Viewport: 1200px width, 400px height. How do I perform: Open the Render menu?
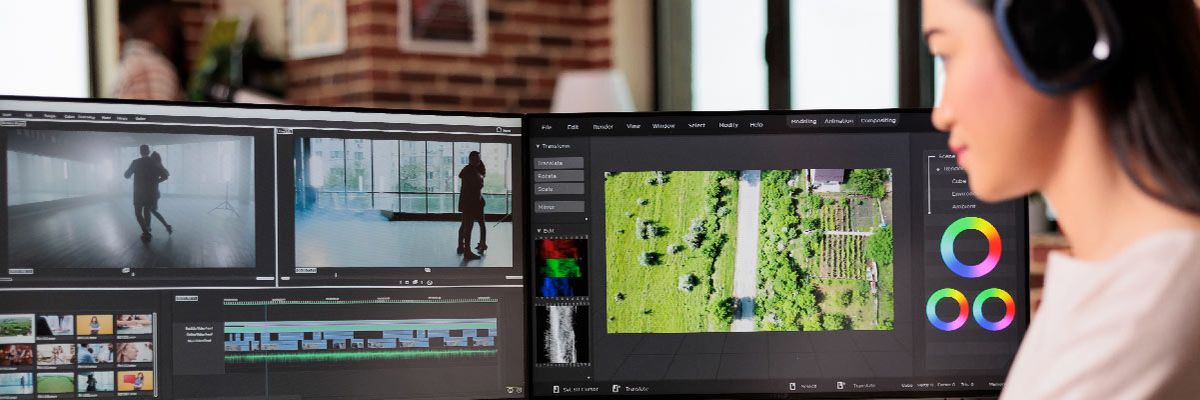[x=603, y=127]
